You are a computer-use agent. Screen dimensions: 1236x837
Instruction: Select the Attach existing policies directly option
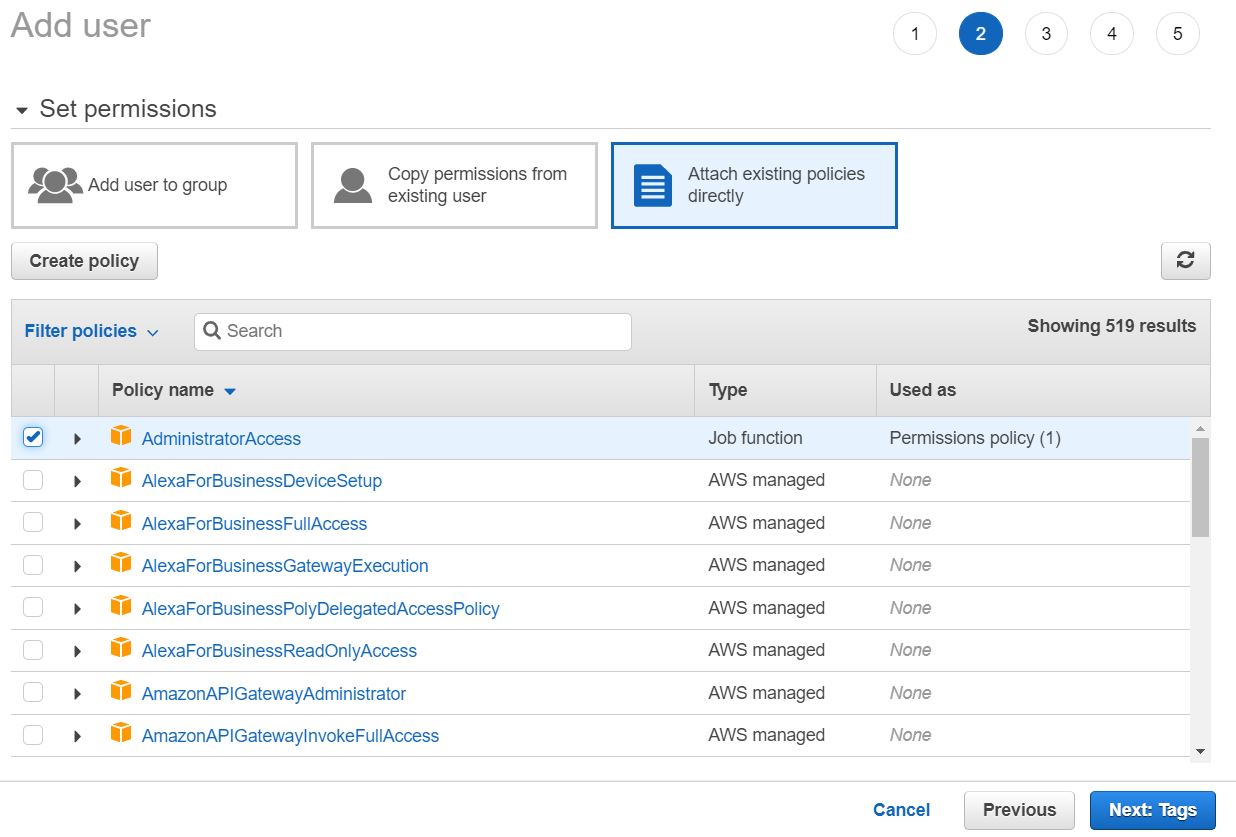pyautogui.click(x=754, y=185)
